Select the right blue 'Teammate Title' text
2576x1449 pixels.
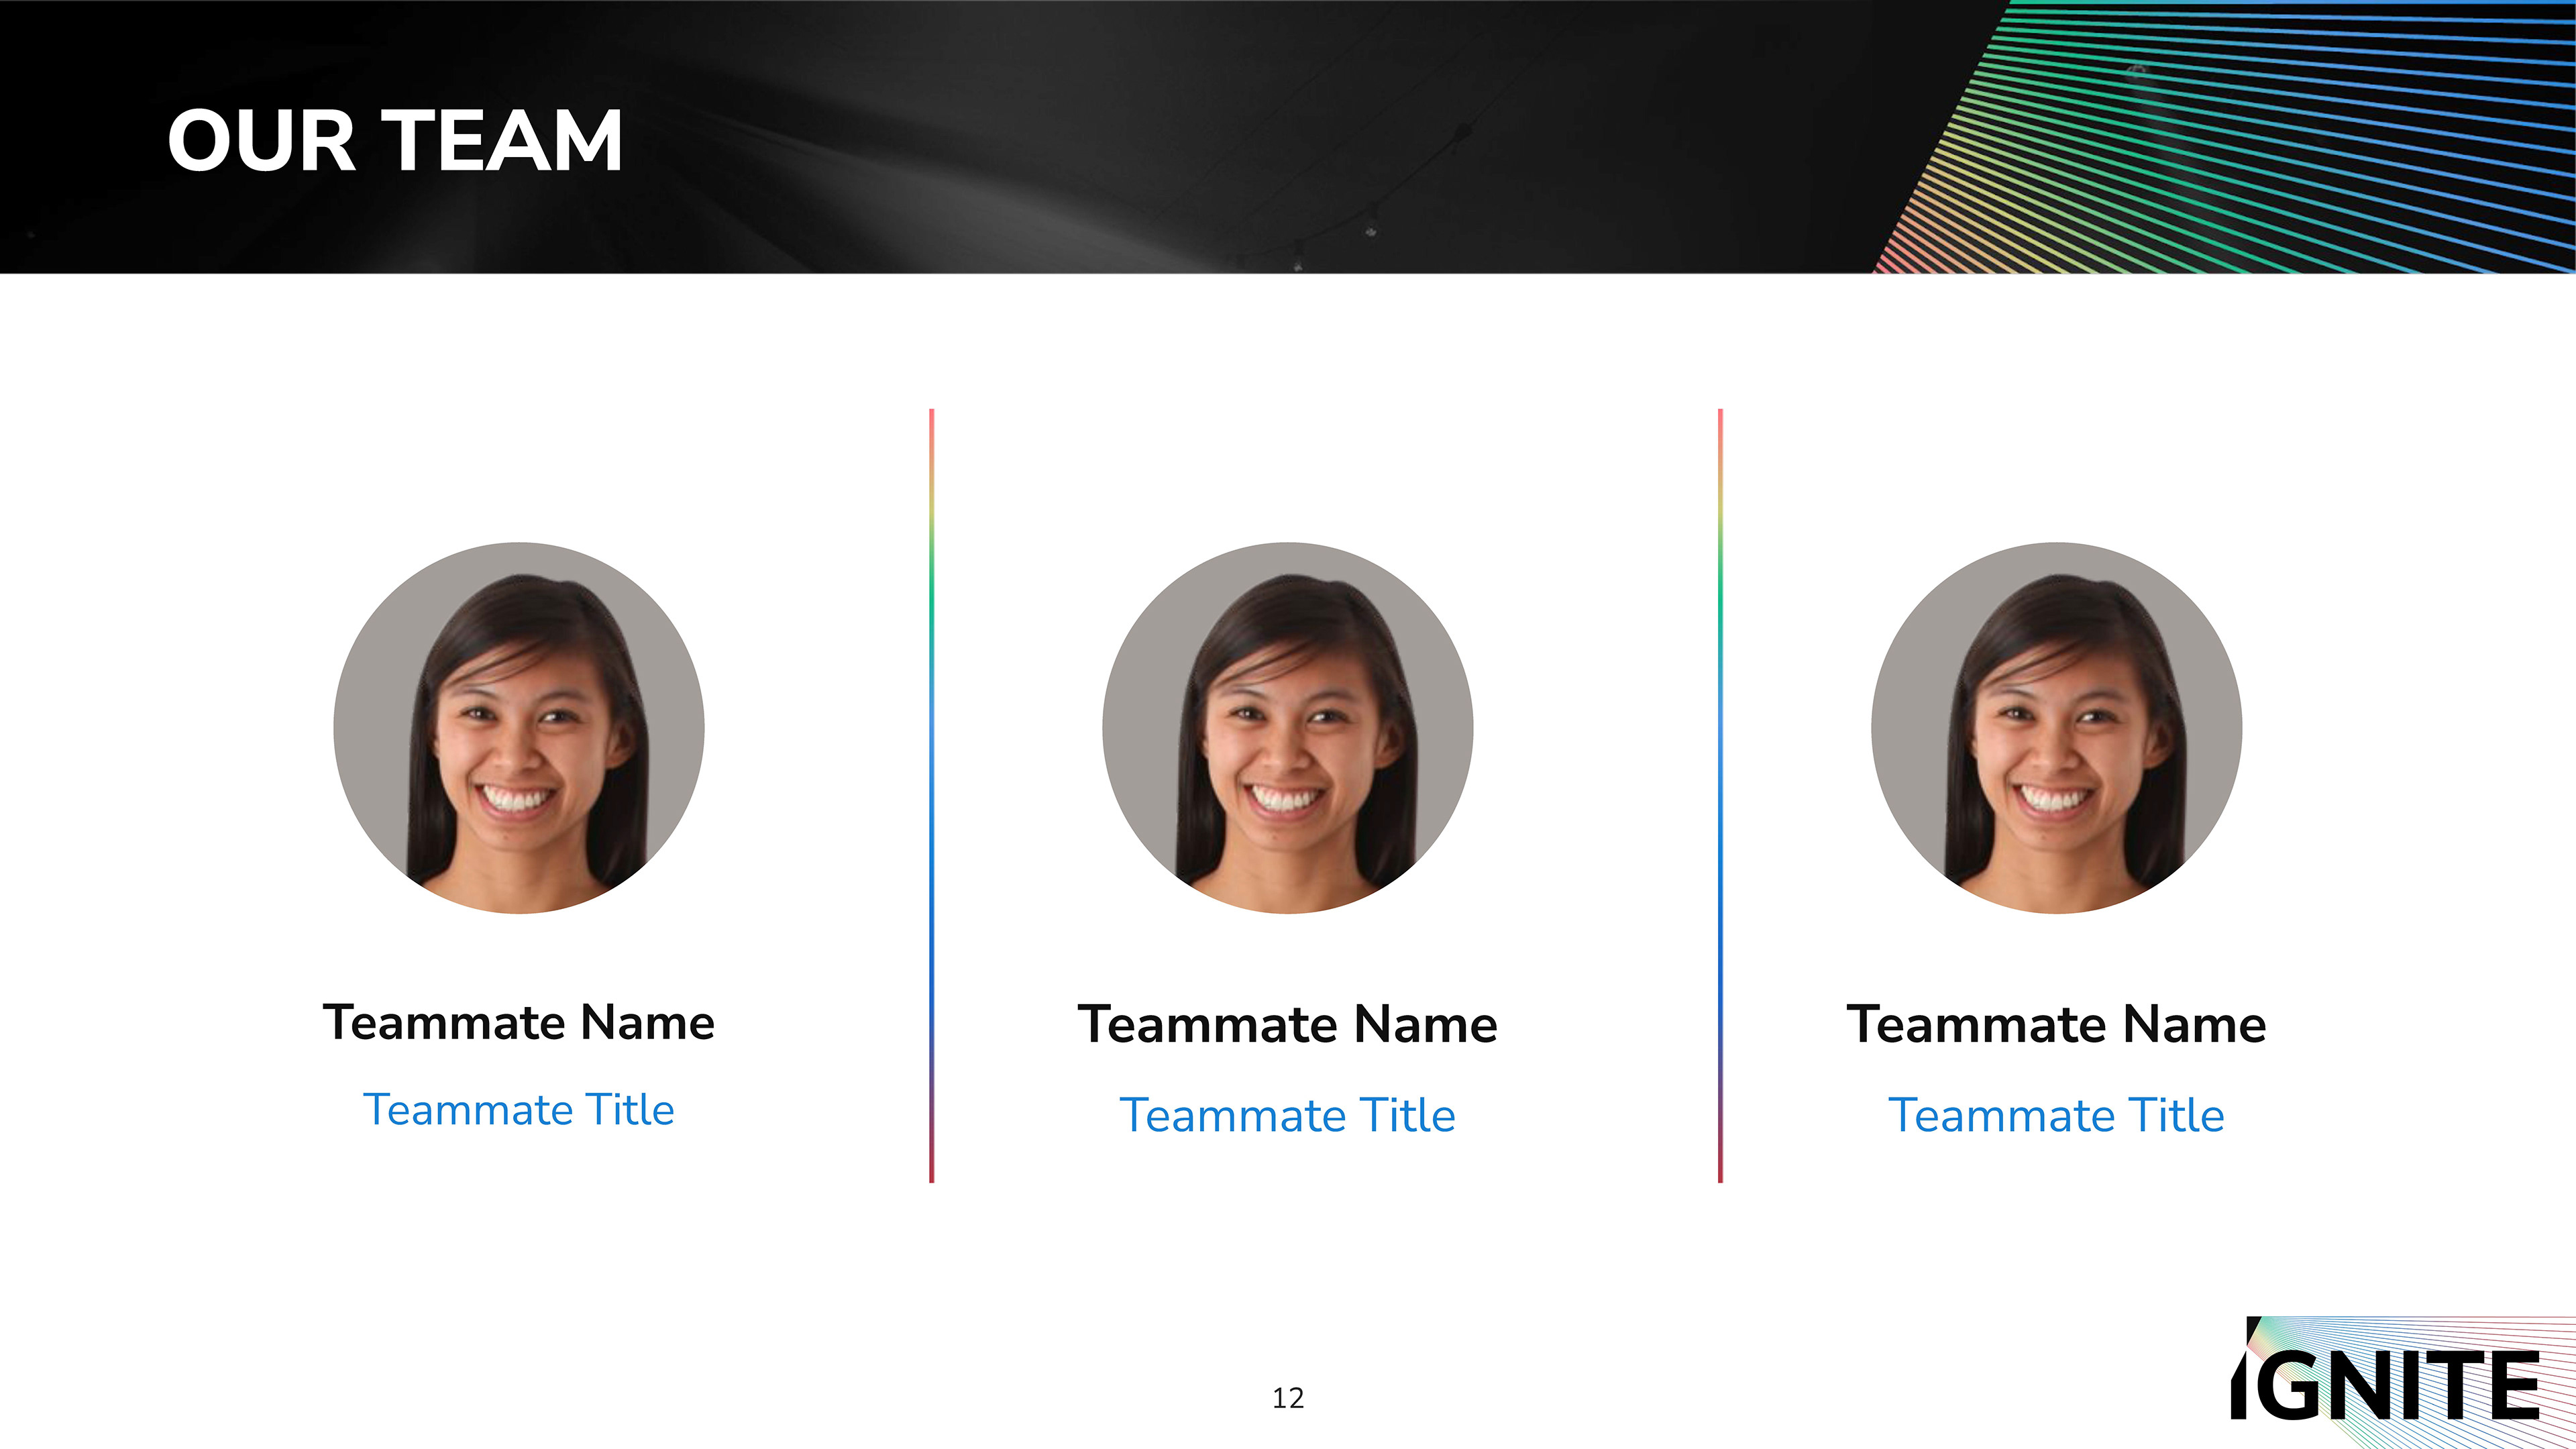click(x=2056, y=1115)
